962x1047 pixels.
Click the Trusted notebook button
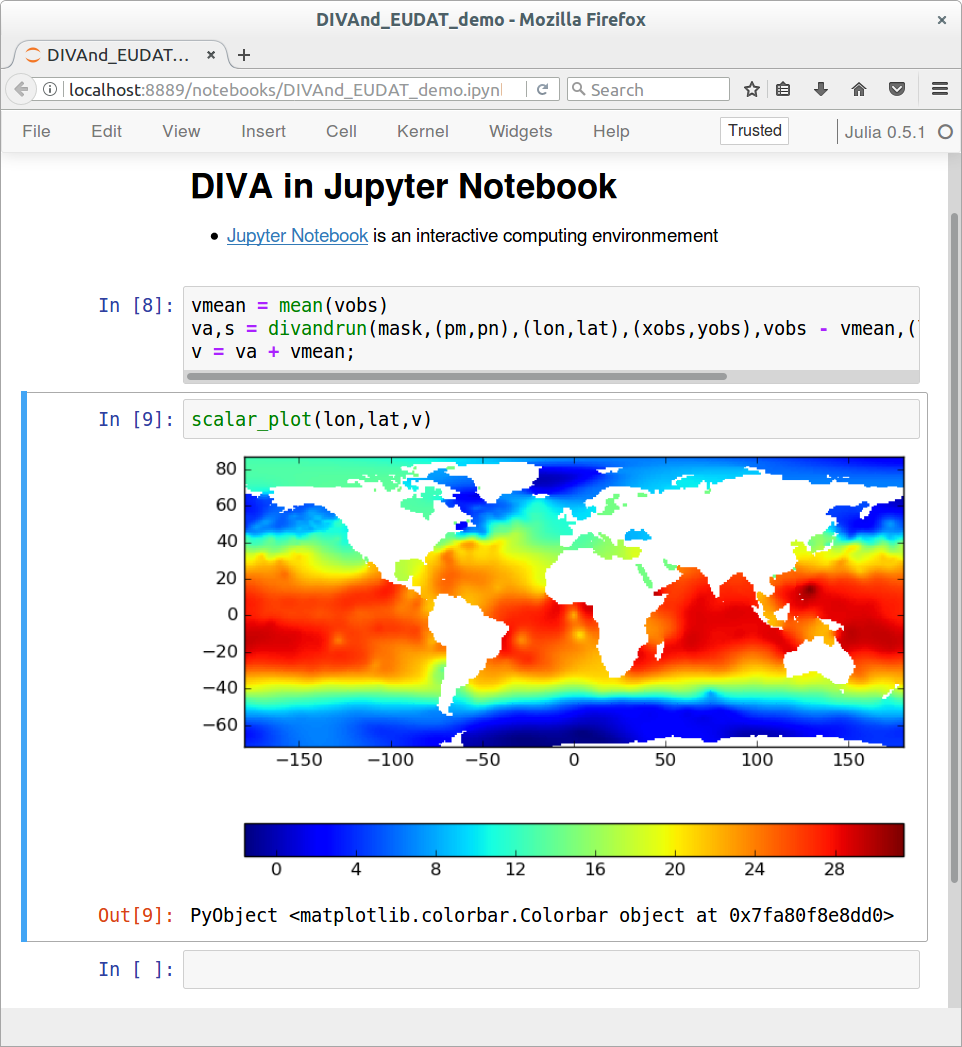[754, 131]
